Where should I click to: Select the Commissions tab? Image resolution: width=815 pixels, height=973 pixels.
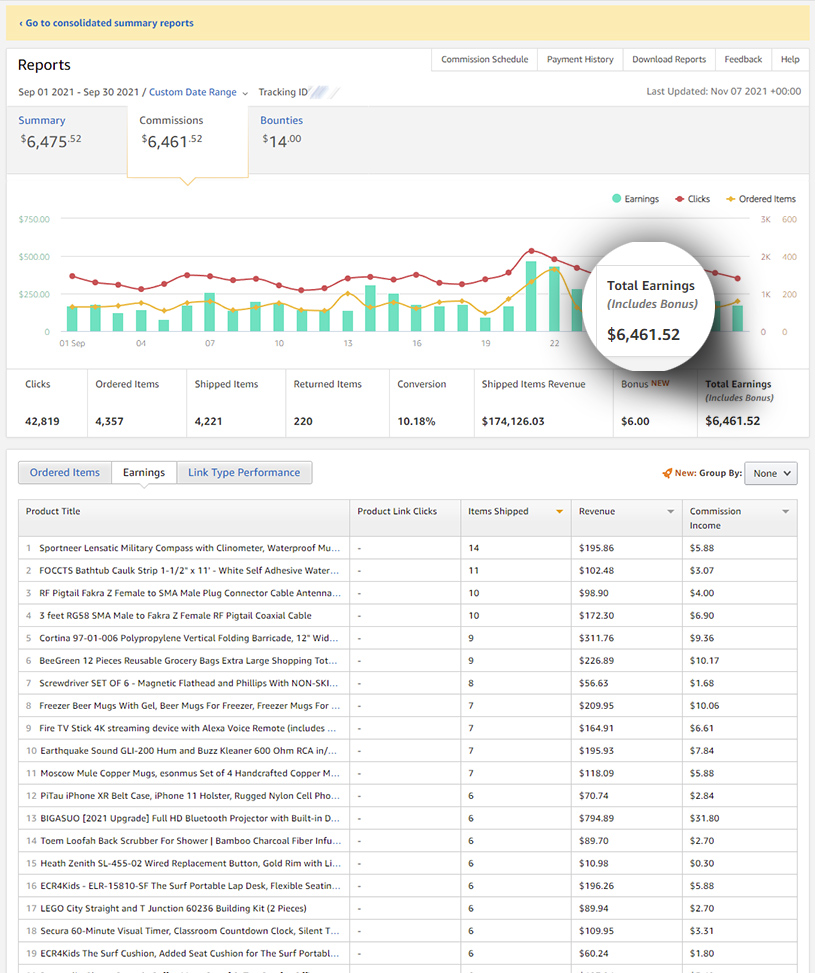187,141
